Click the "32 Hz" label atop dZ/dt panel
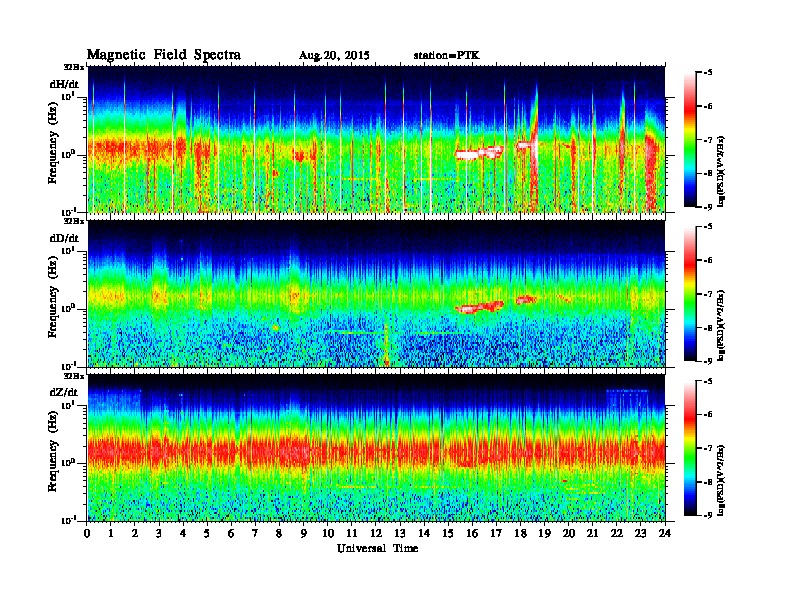The height and width of the screenshot is (612, 792). (x=74, y=376)
